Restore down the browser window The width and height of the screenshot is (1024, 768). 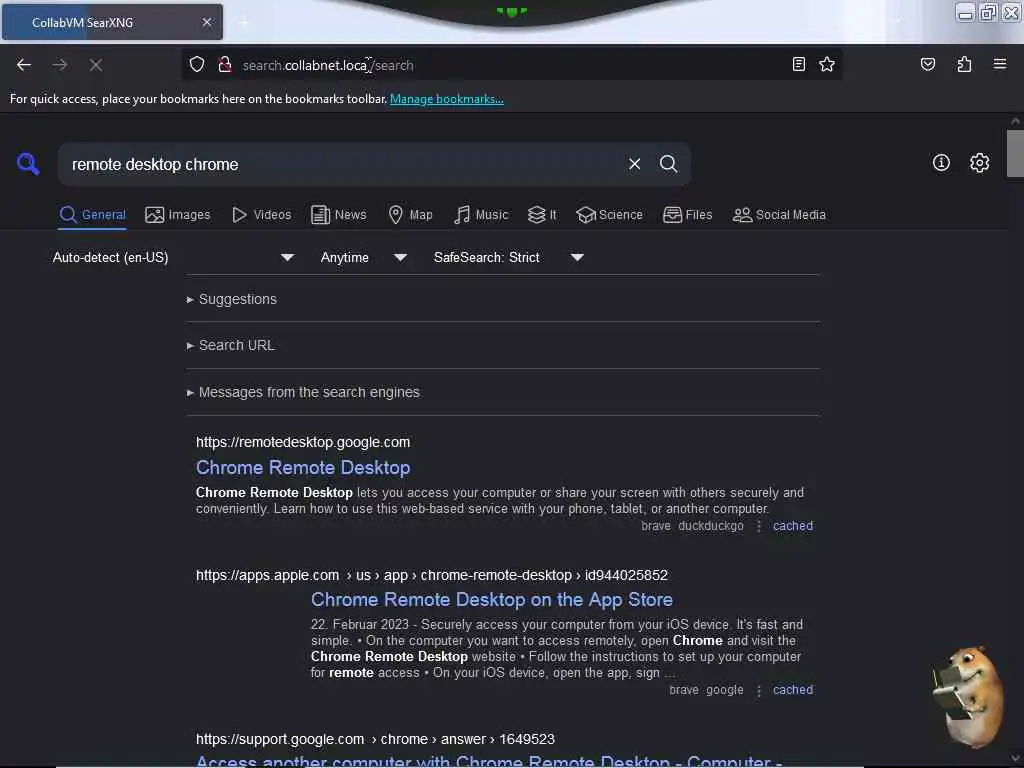point(988,12)
